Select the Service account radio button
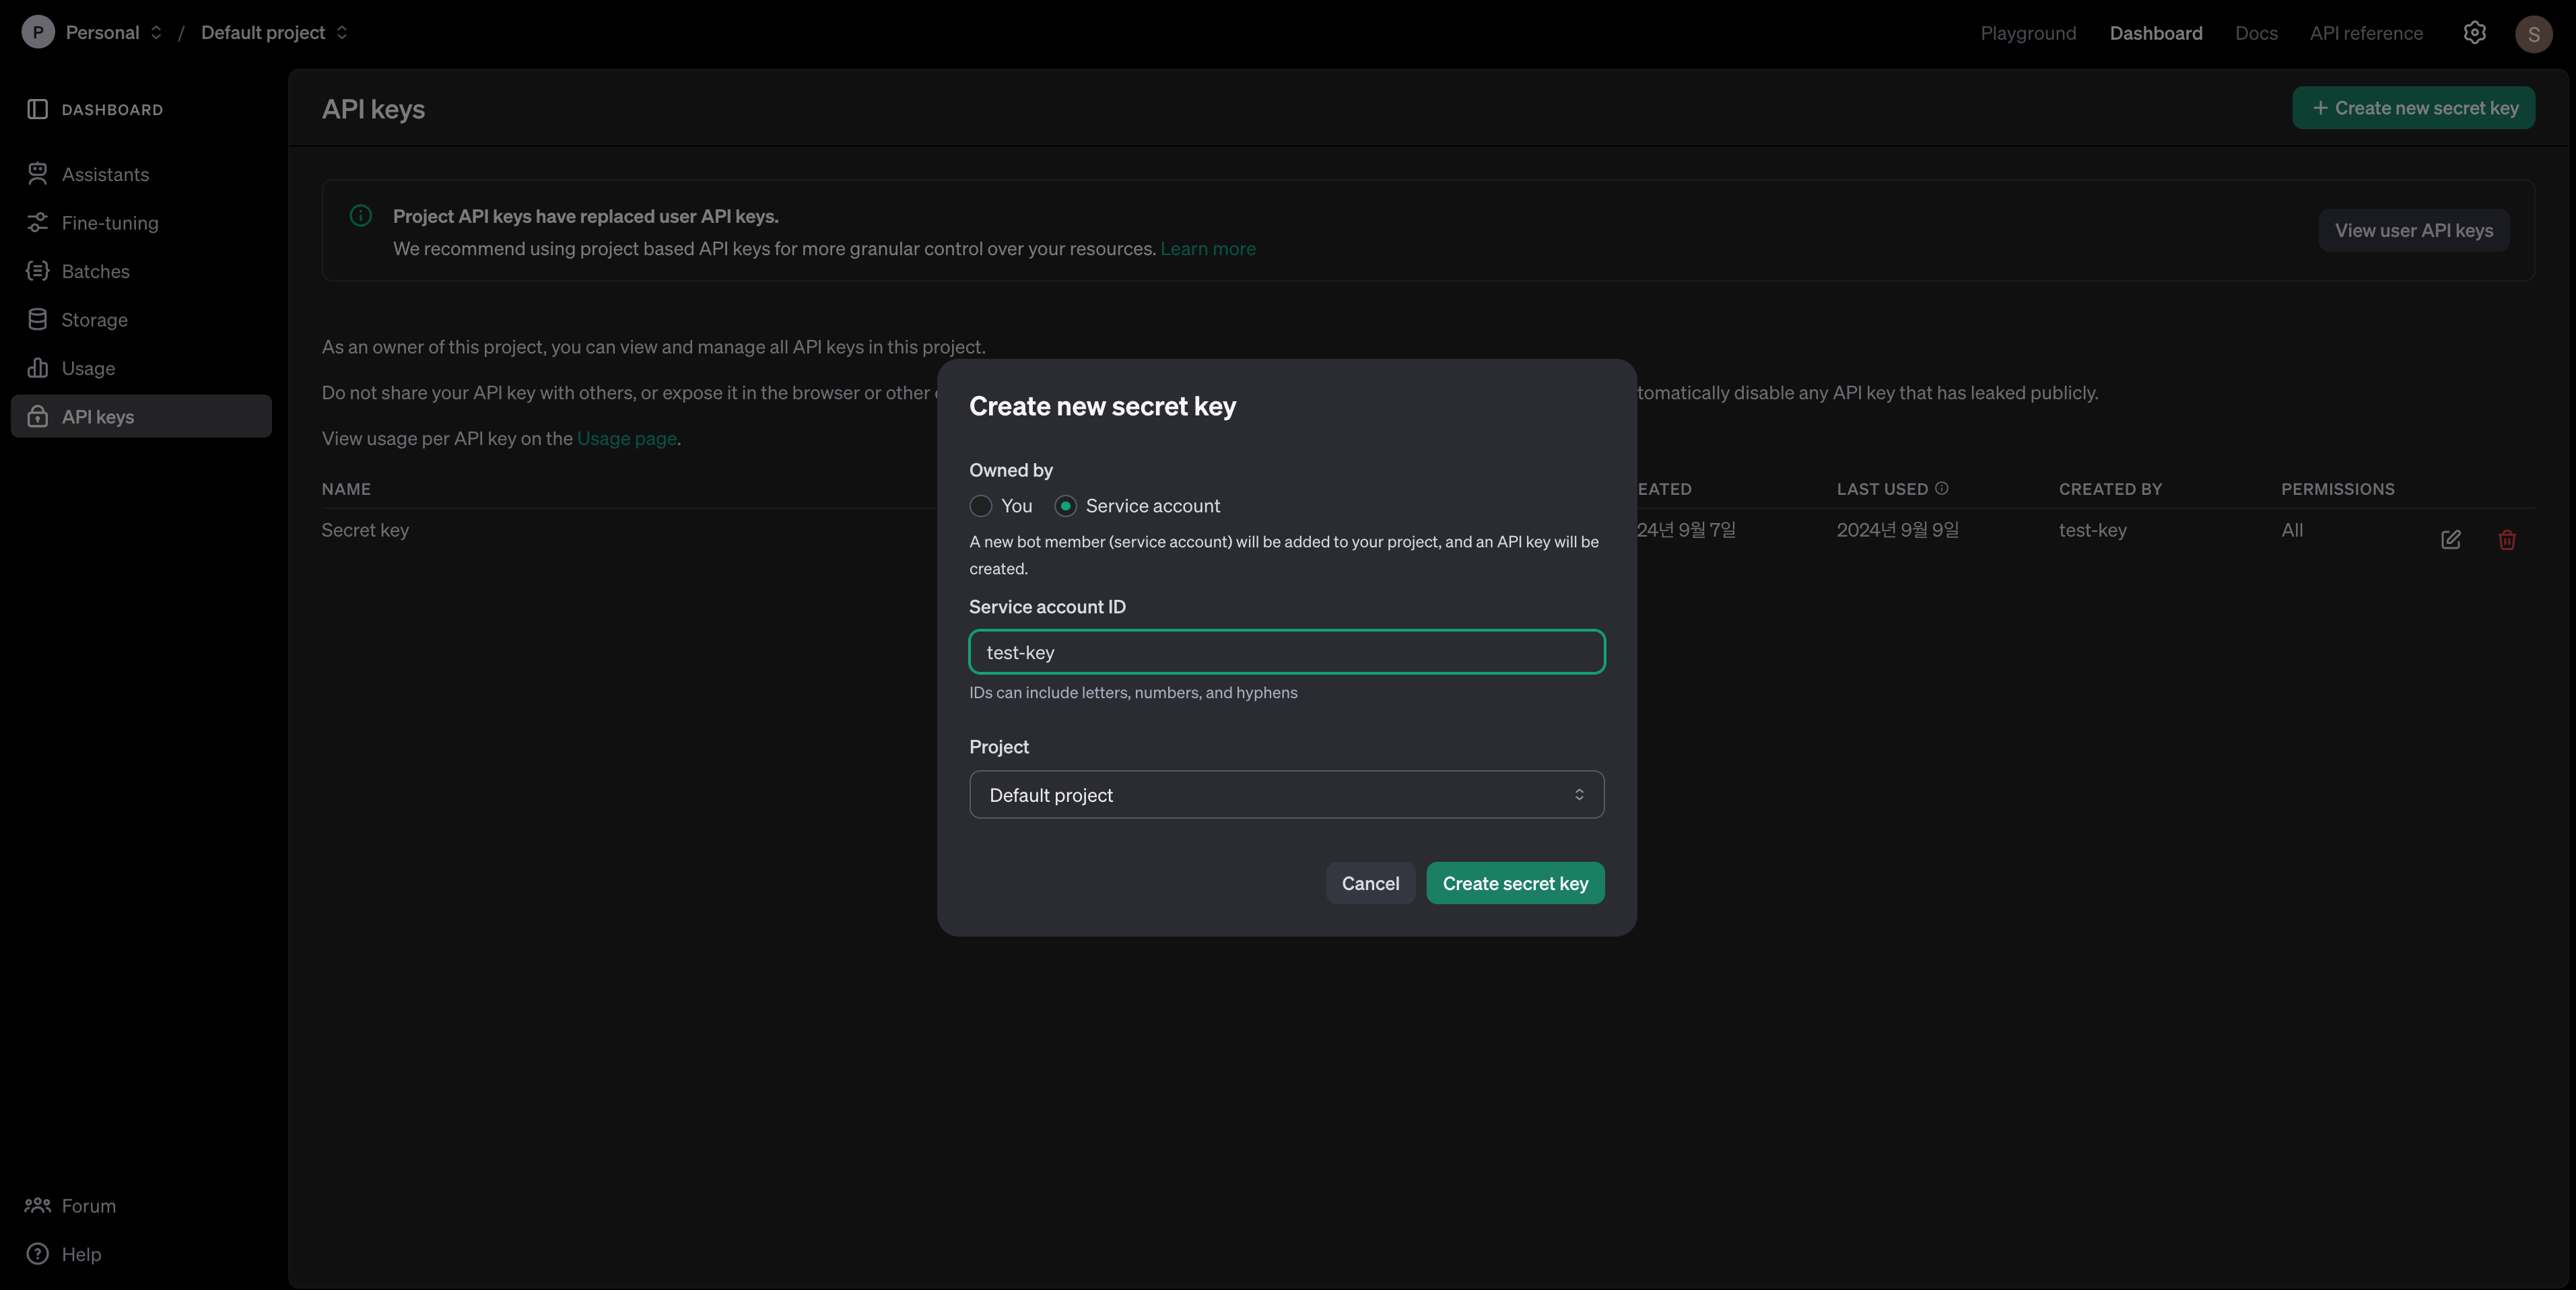 tap(1065, 506)
